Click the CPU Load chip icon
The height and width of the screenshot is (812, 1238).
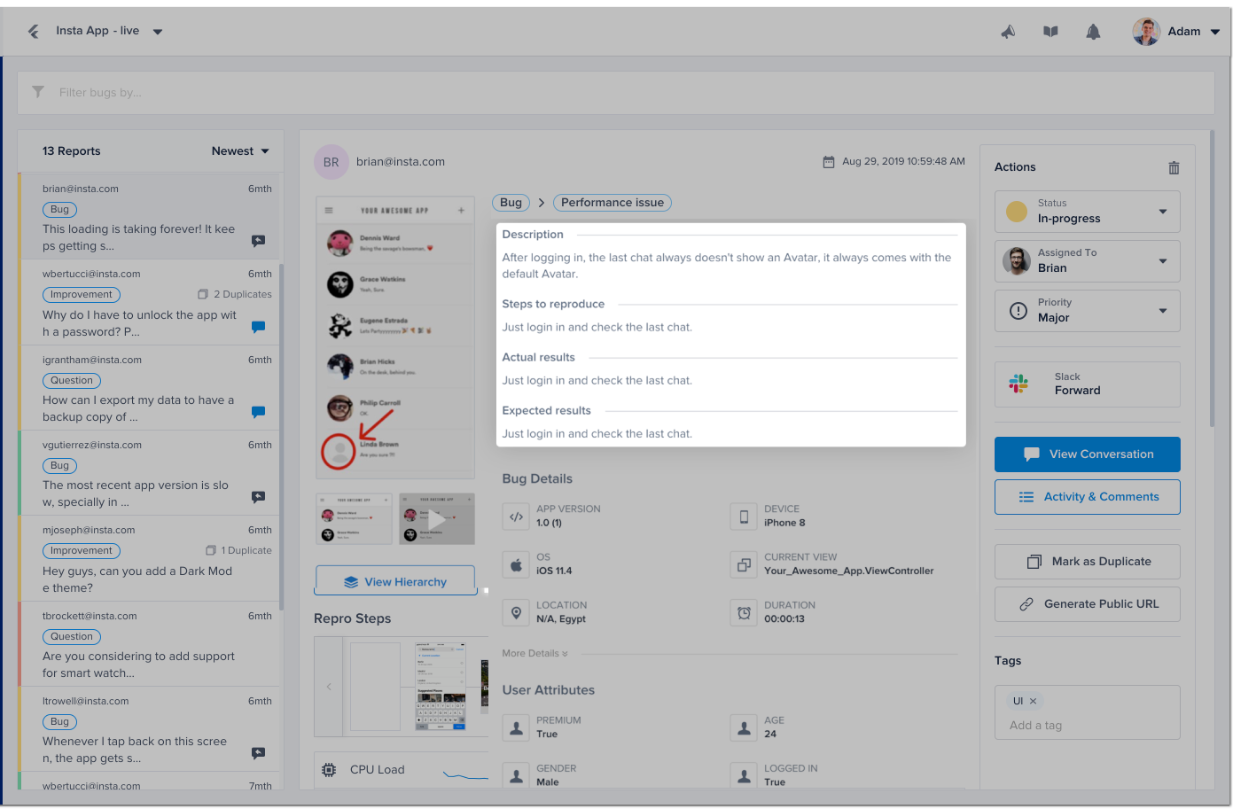click(328, 770)
